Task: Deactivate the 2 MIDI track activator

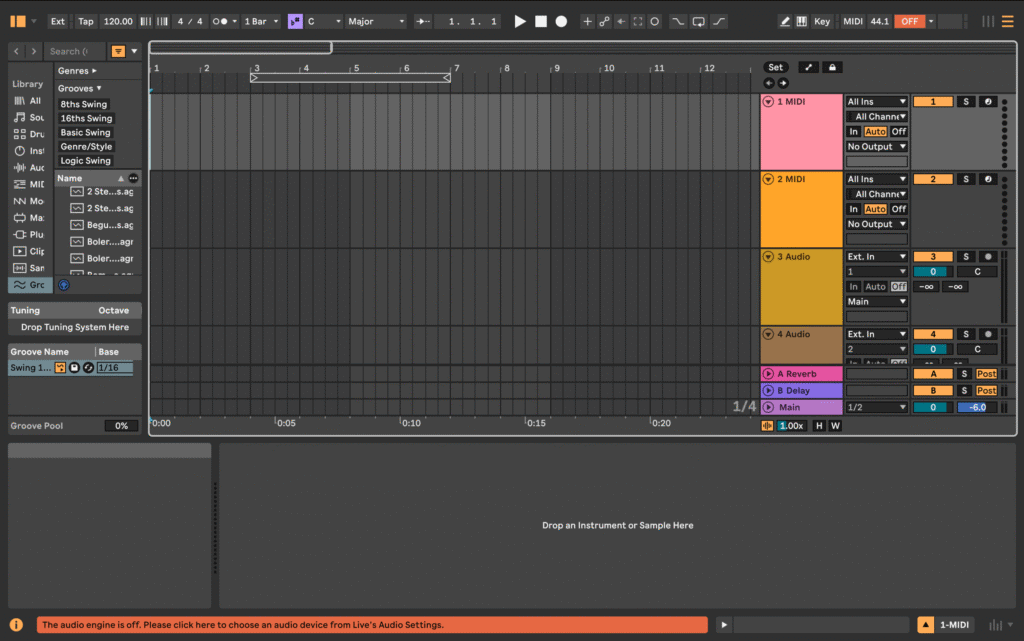Action: pyautogui.click(x=933, y=179)
